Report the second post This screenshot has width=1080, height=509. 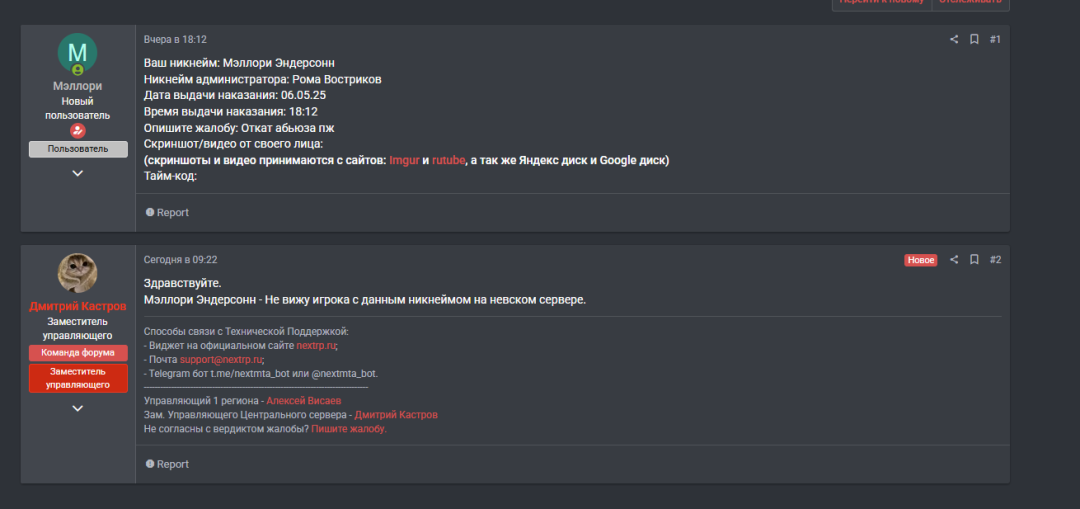pos(167,464)
